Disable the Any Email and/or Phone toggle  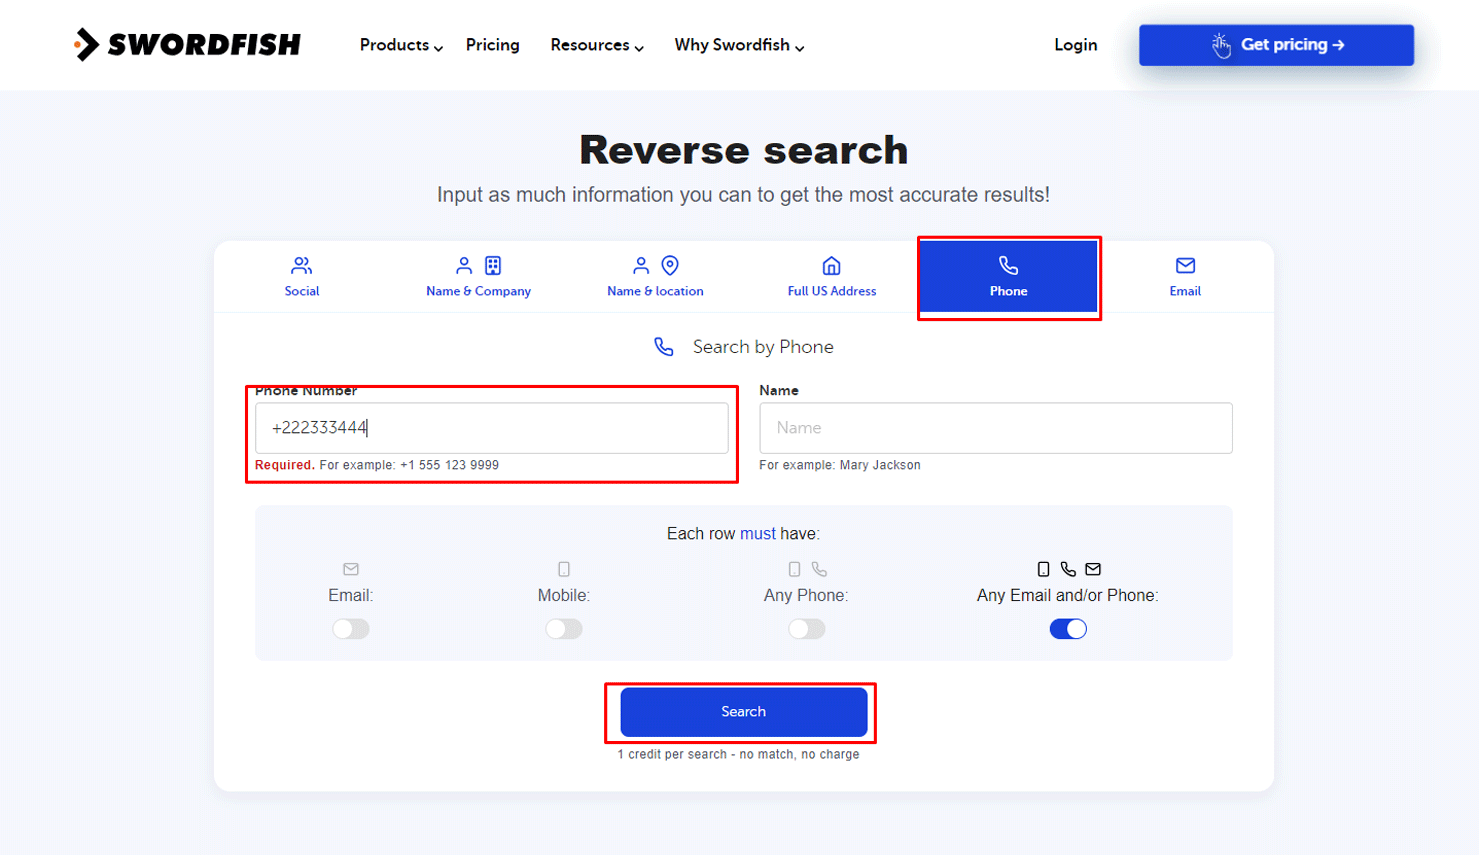(1069, 628)
